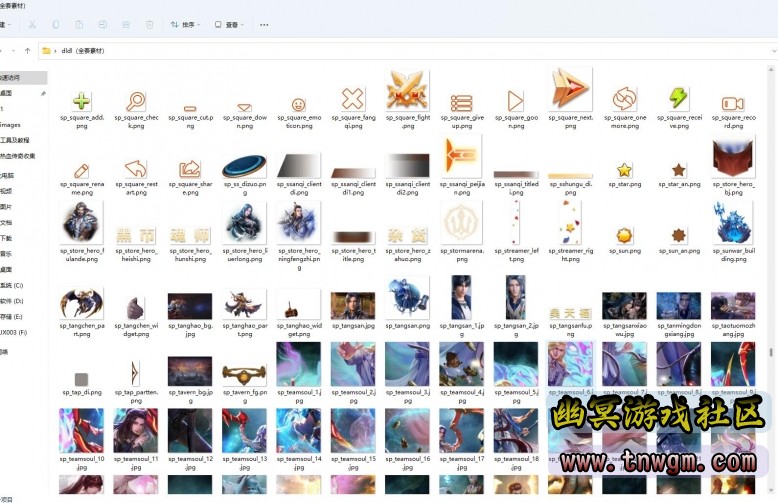The width and height of the screenshot is (778, 503).
Task: Click the Delete trash icon in toolbar
Action: click(x=149, y=24)
